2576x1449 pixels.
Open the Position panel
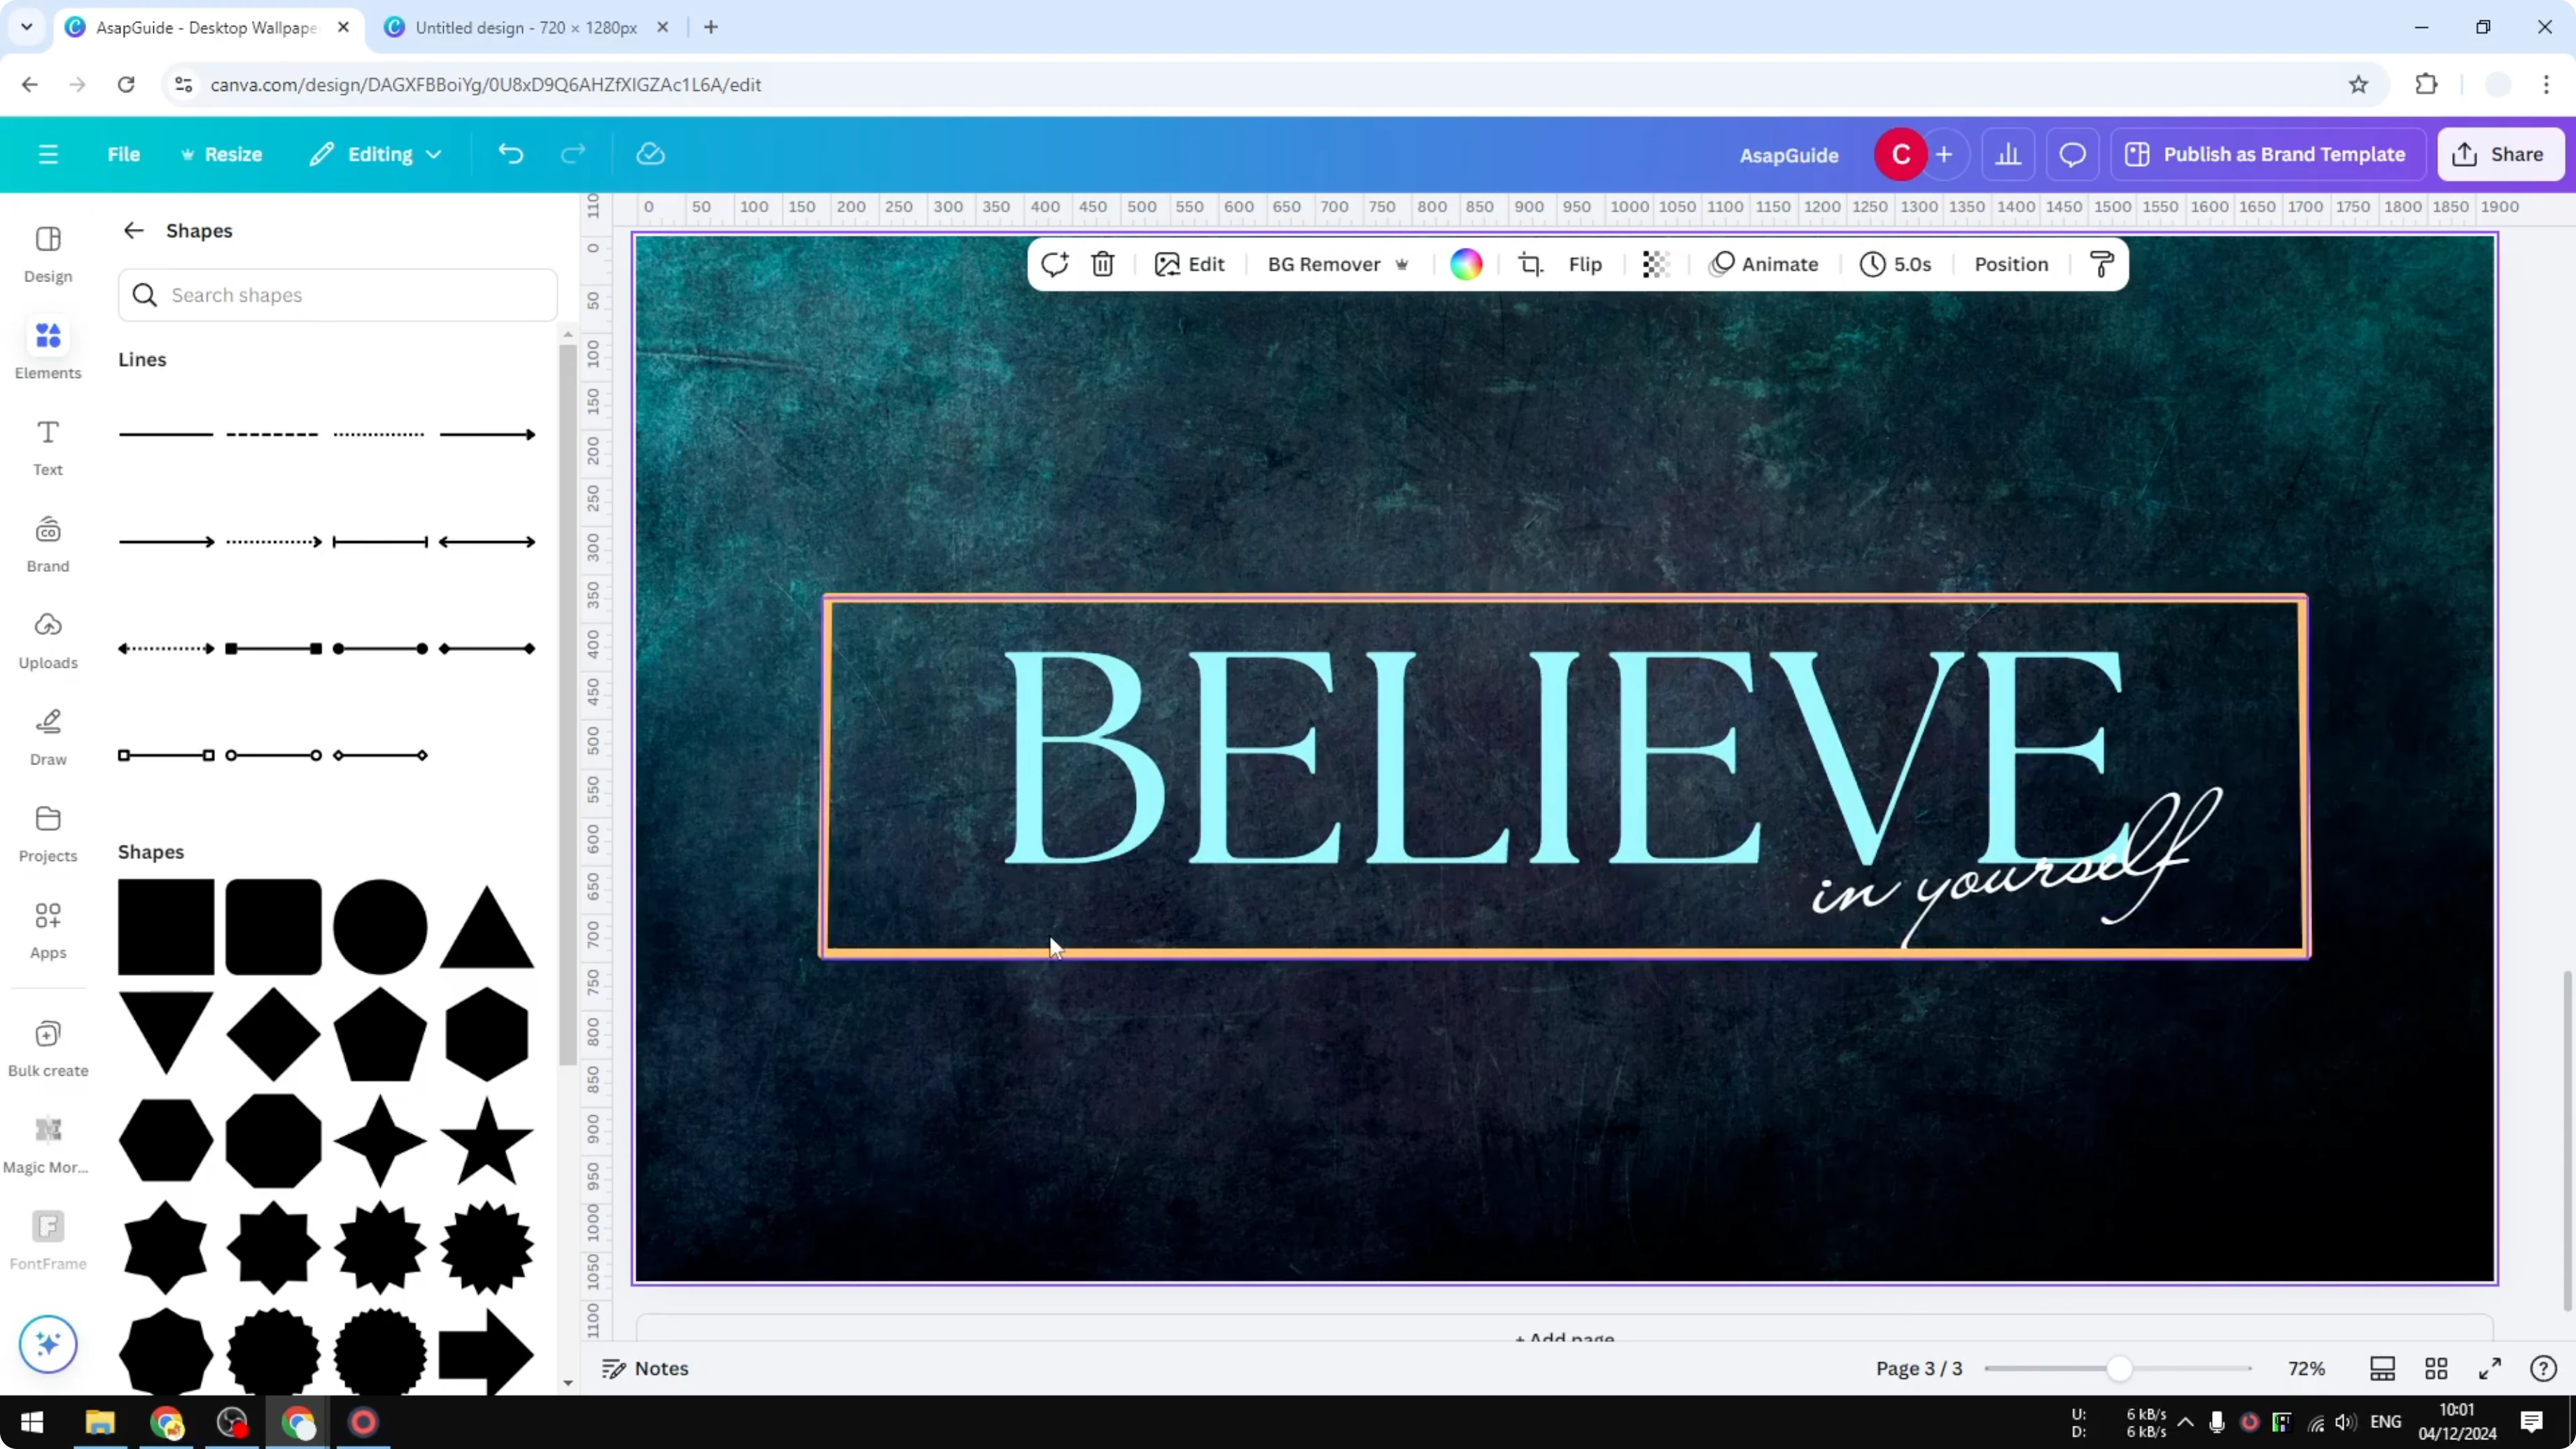tap(2011, 264)
